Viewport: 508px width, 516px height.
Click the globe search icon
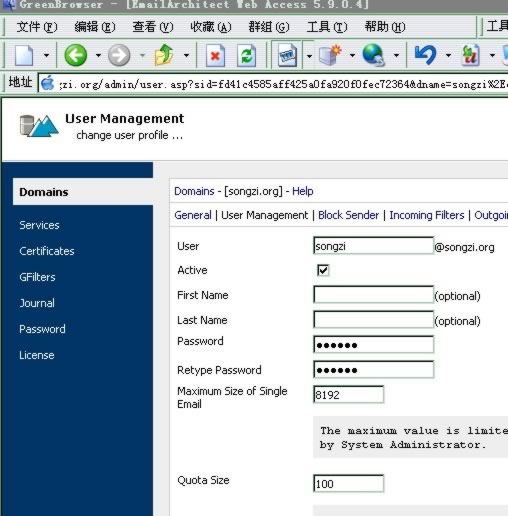(x=374, y=55)
